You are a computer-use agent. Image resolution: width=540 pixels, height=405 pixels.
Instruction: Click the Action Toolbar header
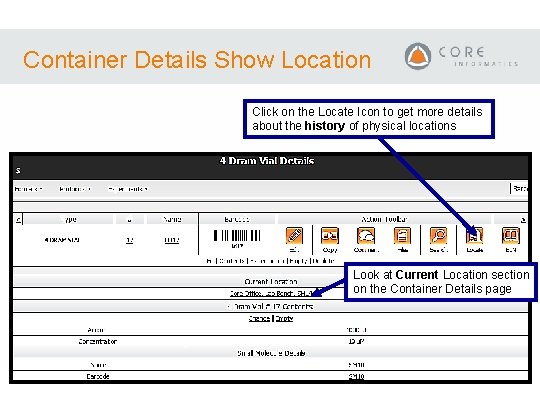tap(384, 219)
